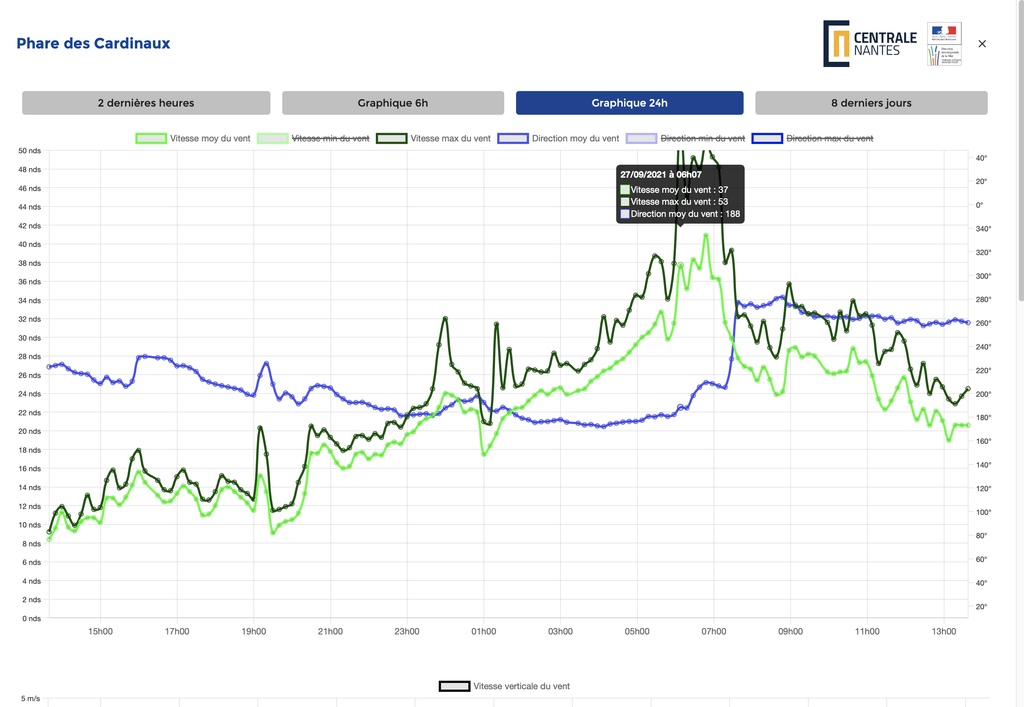Click the Direction min du vent swatch
Viewport: 1024px width, 707px height.
pyautogui.click(x=641, y=138)
